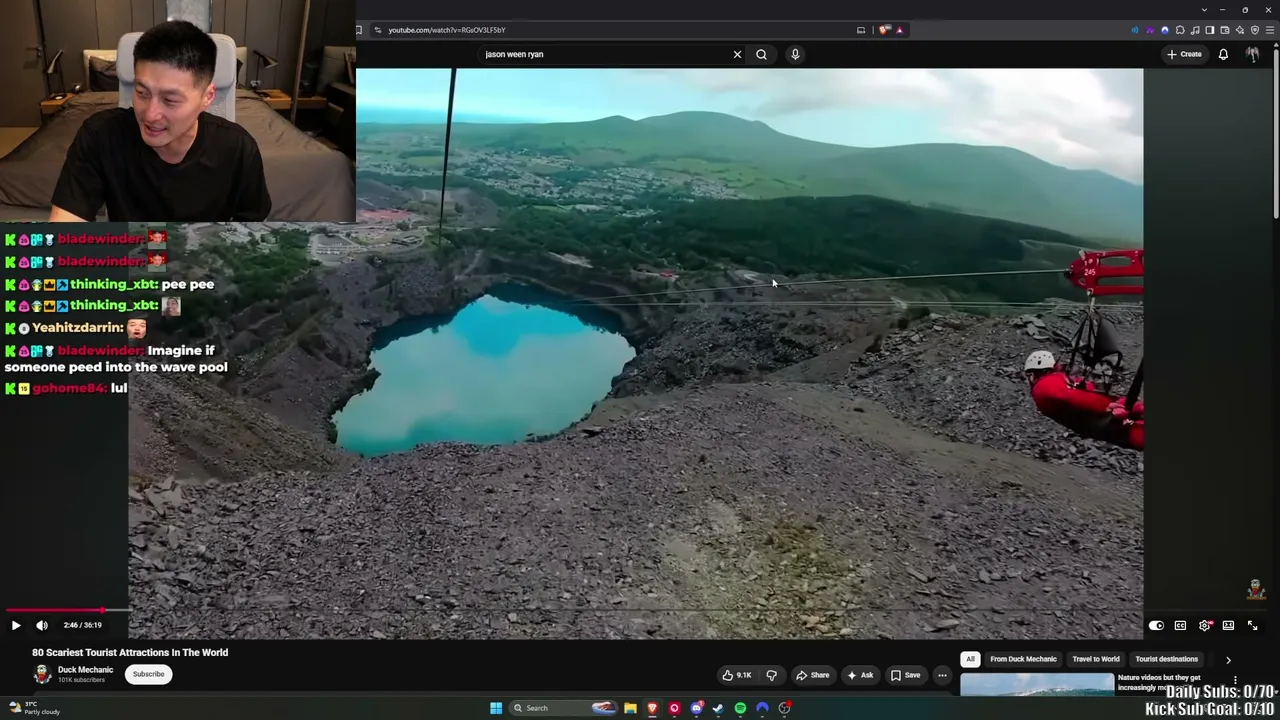Clear the YouTube search text with X
Viewport: 1280px width, 720px height.
[x=737, y=54]
